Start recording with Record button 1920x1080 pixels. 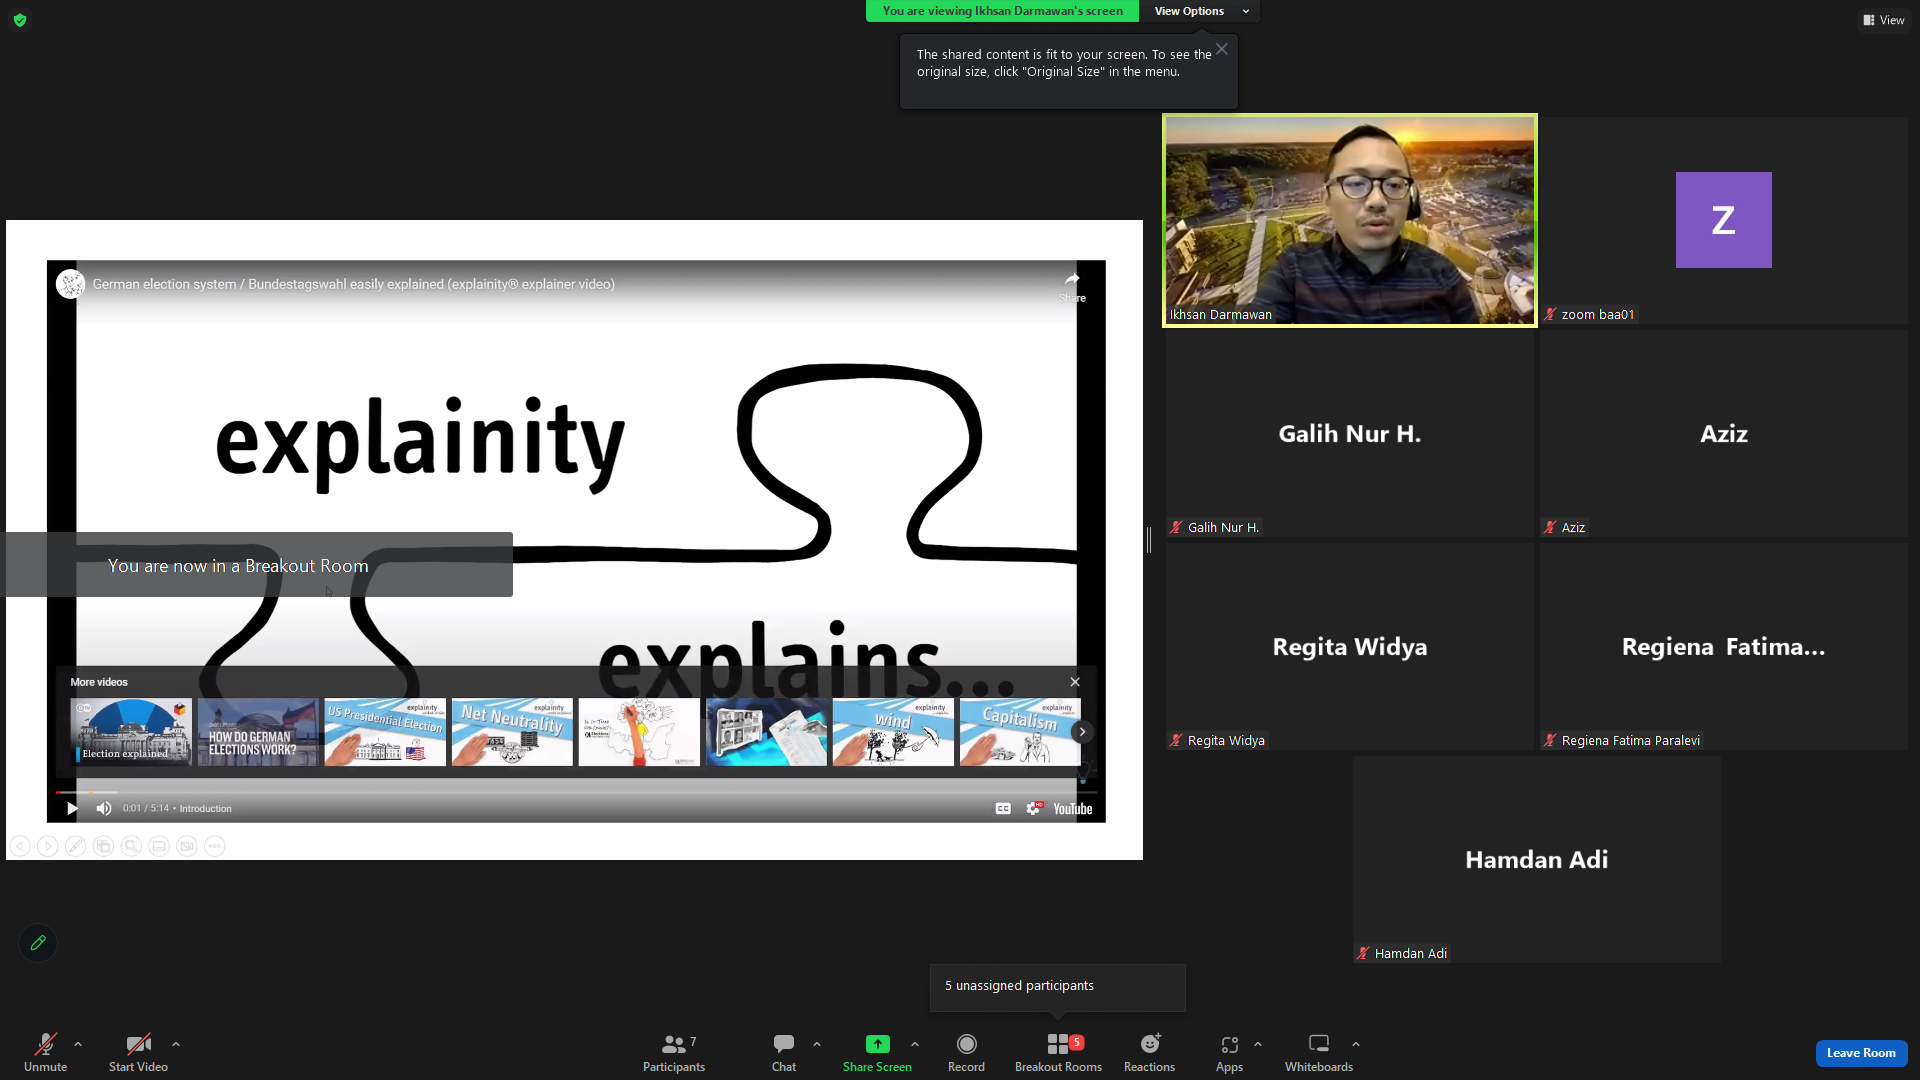click(966, 1052)
